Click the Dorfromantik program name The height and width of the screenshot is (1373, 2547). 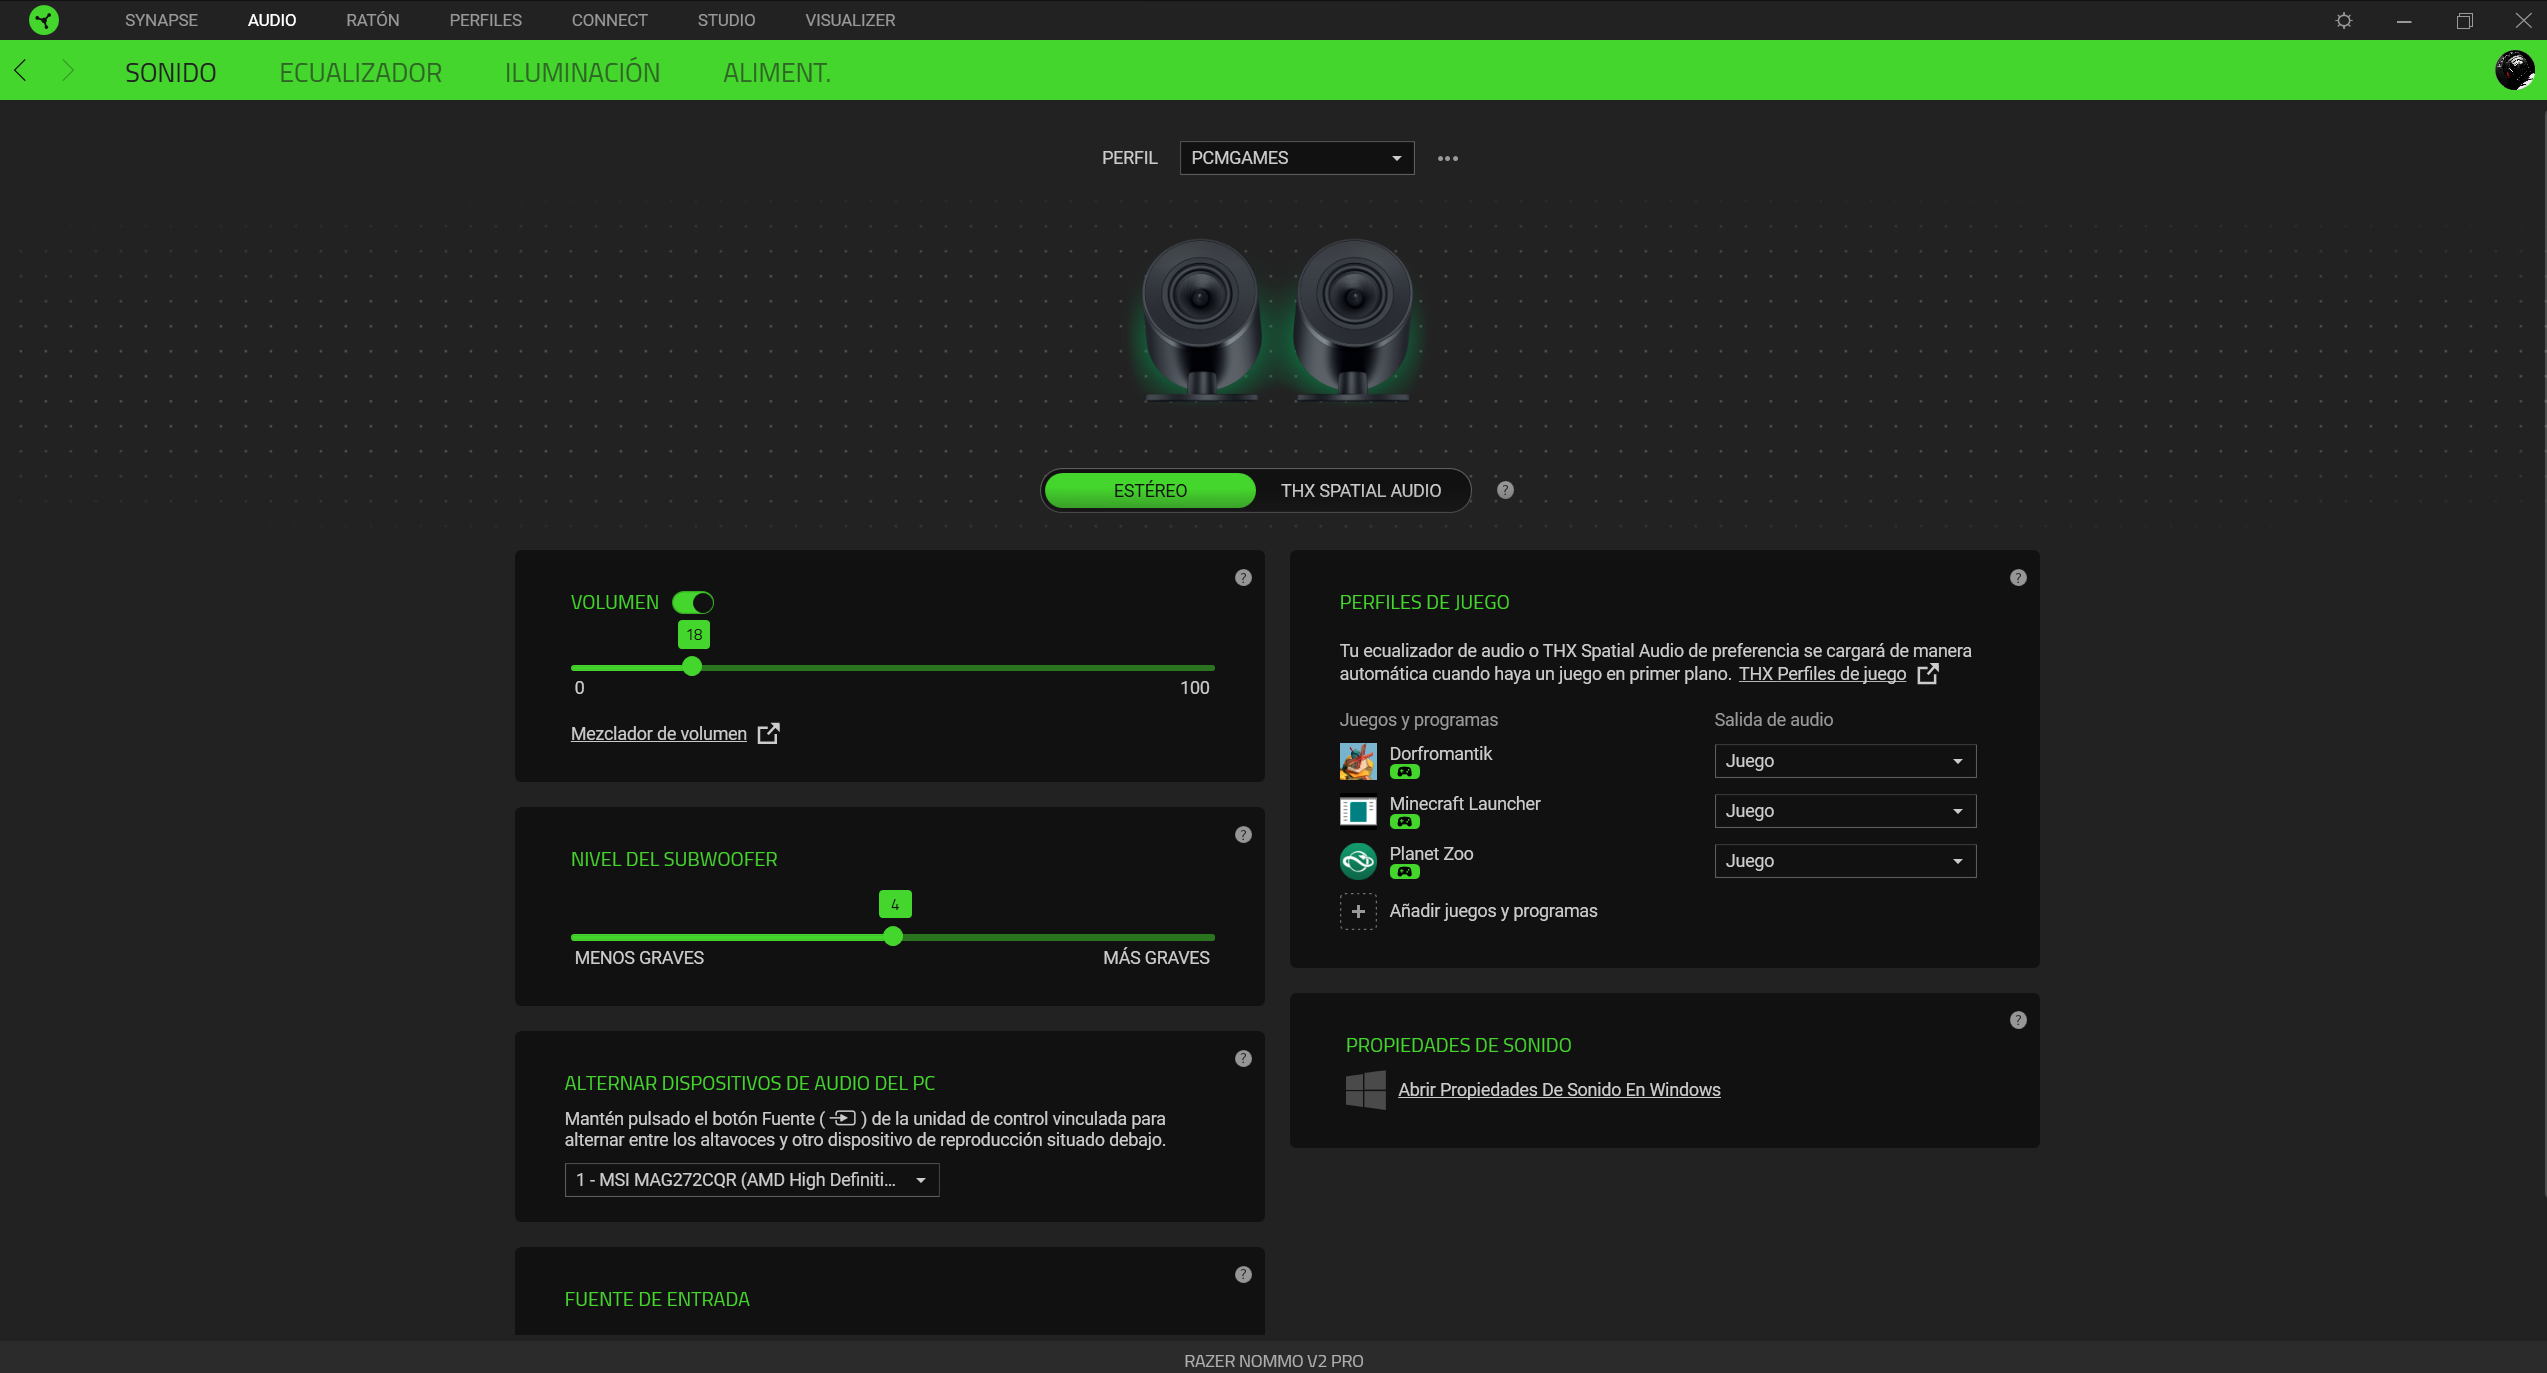(x=1440, y=754)
